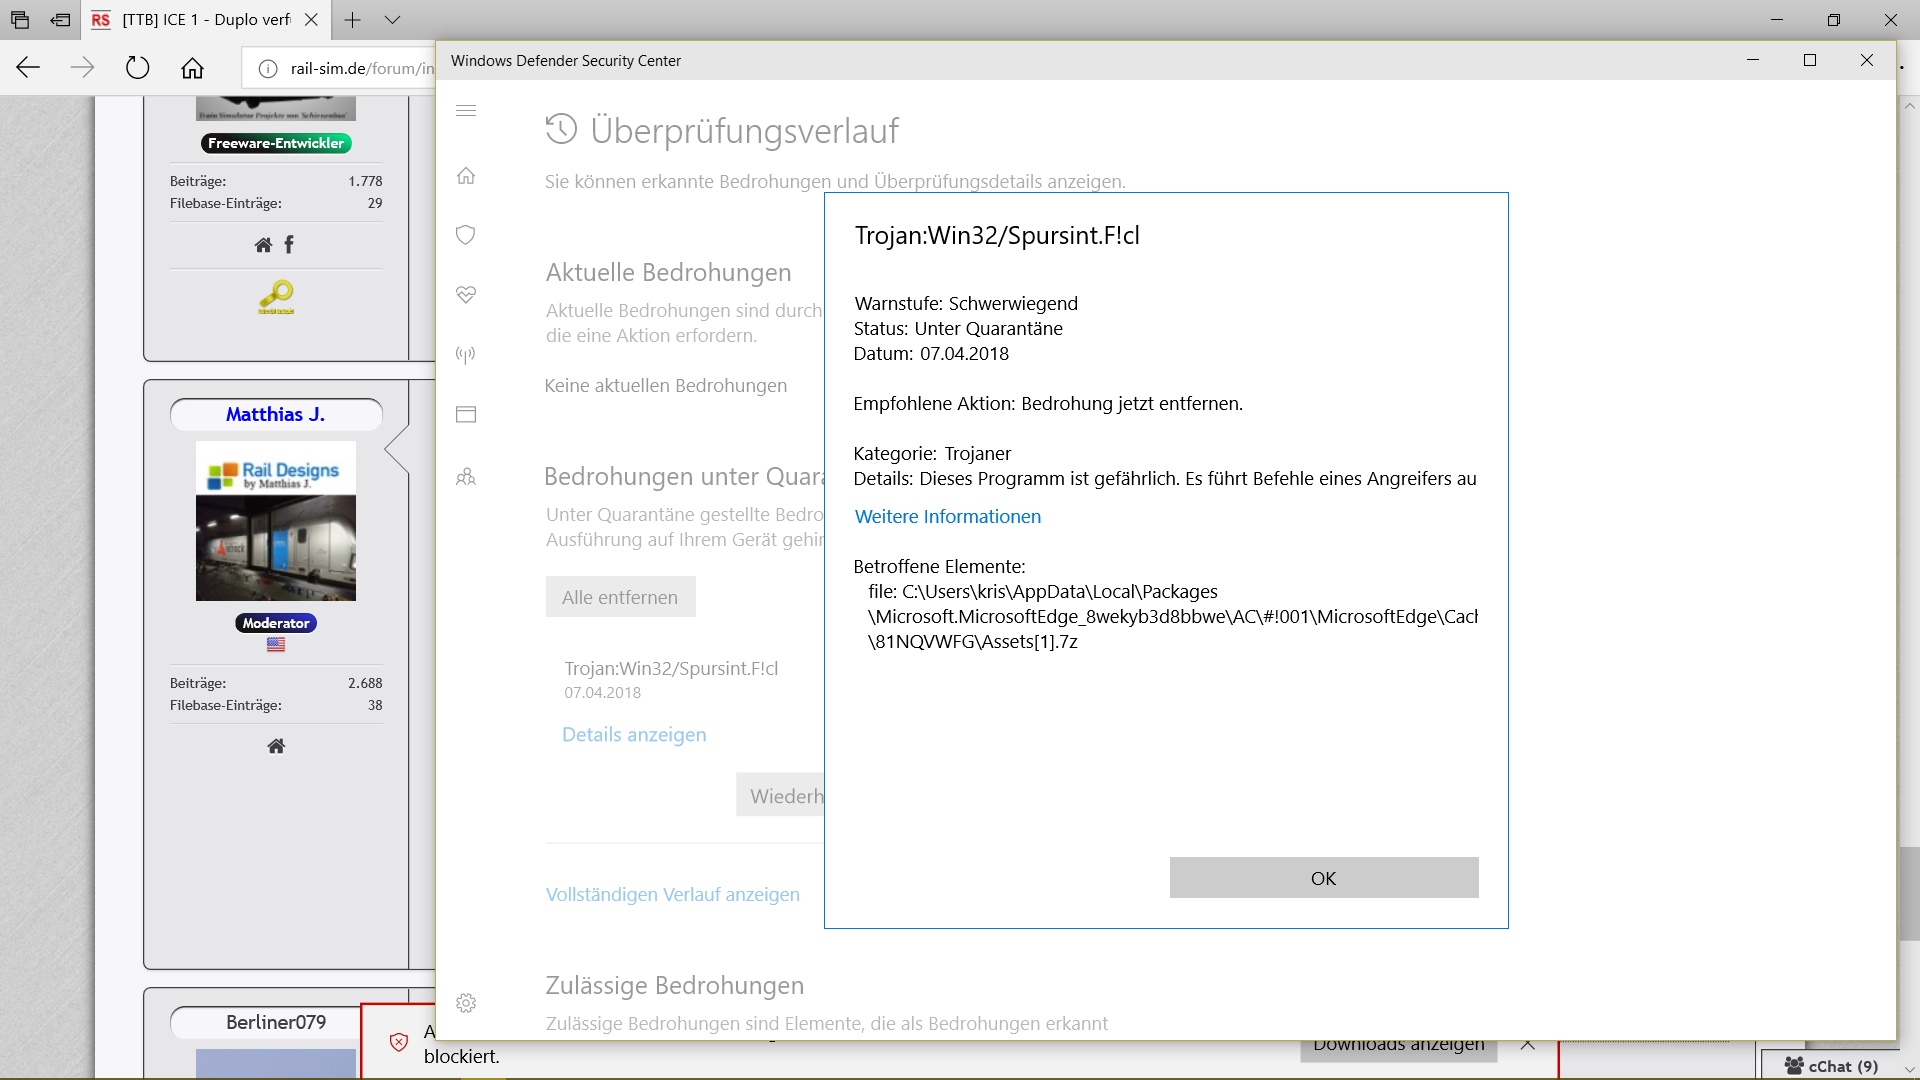Open the cChat (9) panel
Viewport: 1920px width, 1080px height.
1831,1066
